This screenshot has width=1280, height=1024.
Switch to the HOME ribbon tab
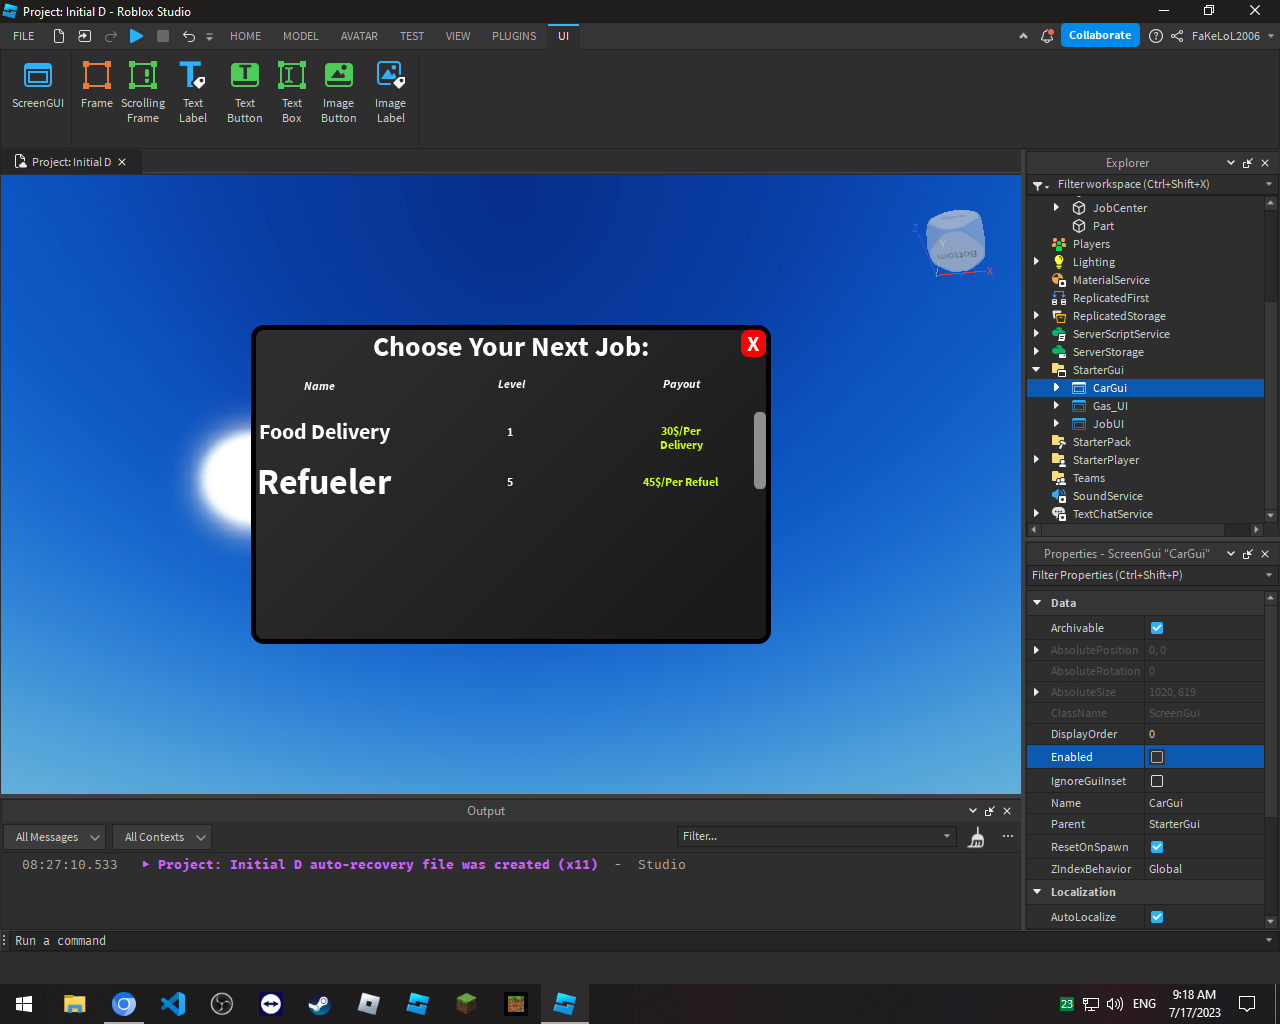(246, 36)
